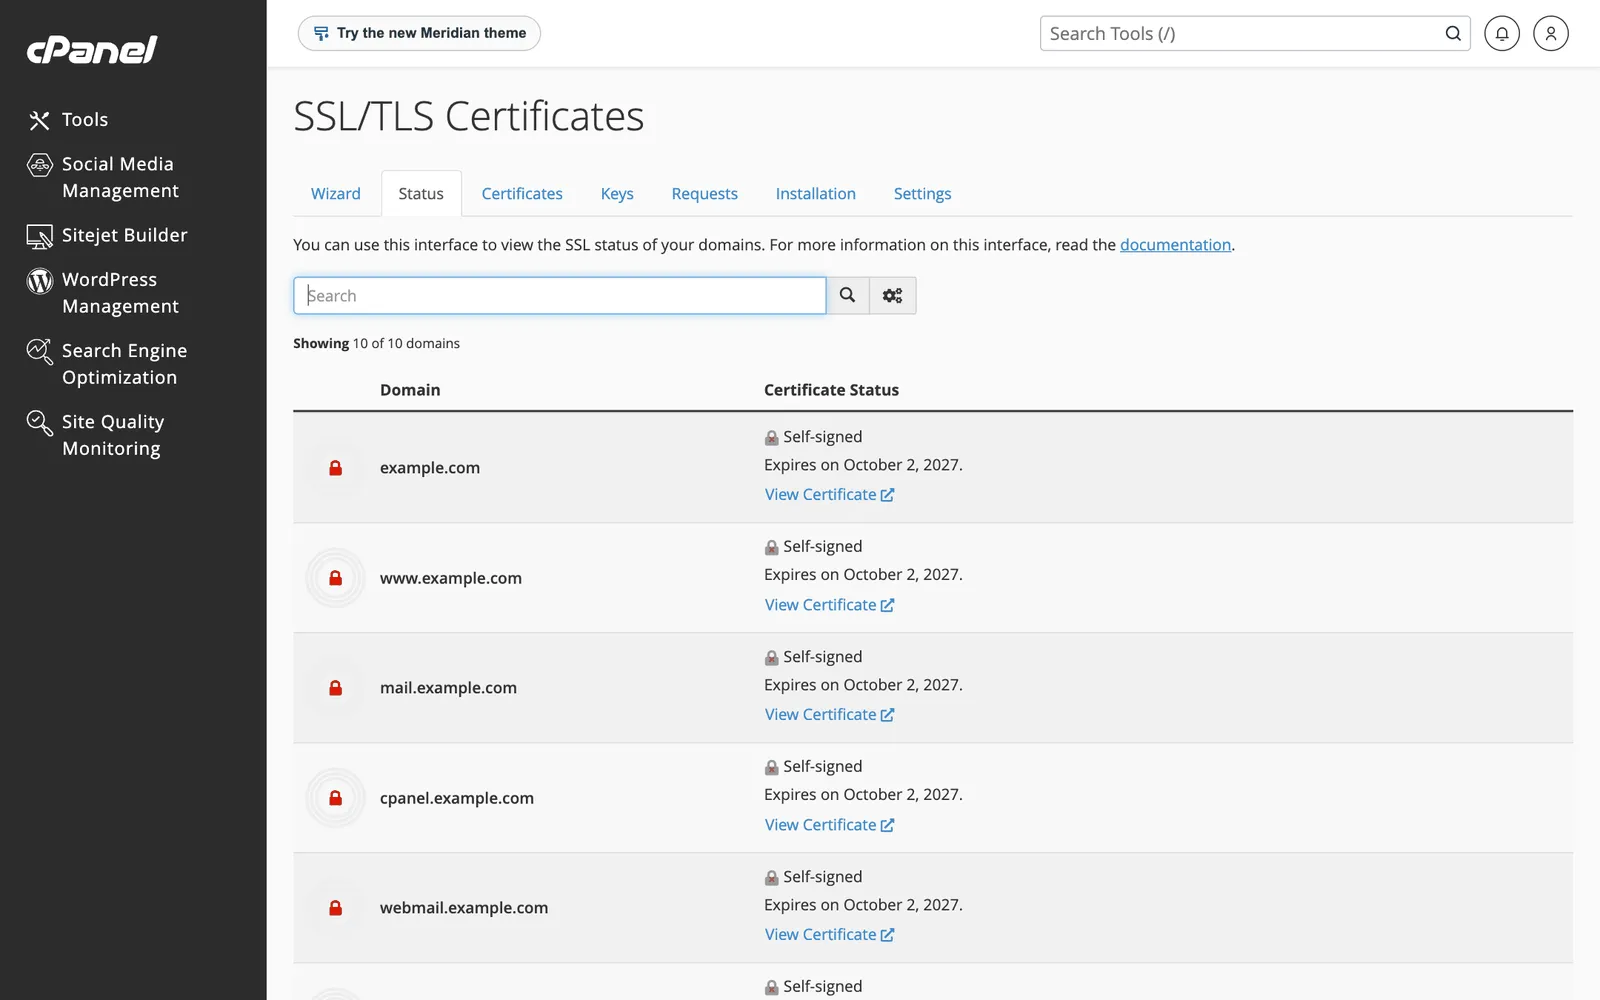
Task: Focus the Search Tools input field
Action: (x=1240, y=33)
